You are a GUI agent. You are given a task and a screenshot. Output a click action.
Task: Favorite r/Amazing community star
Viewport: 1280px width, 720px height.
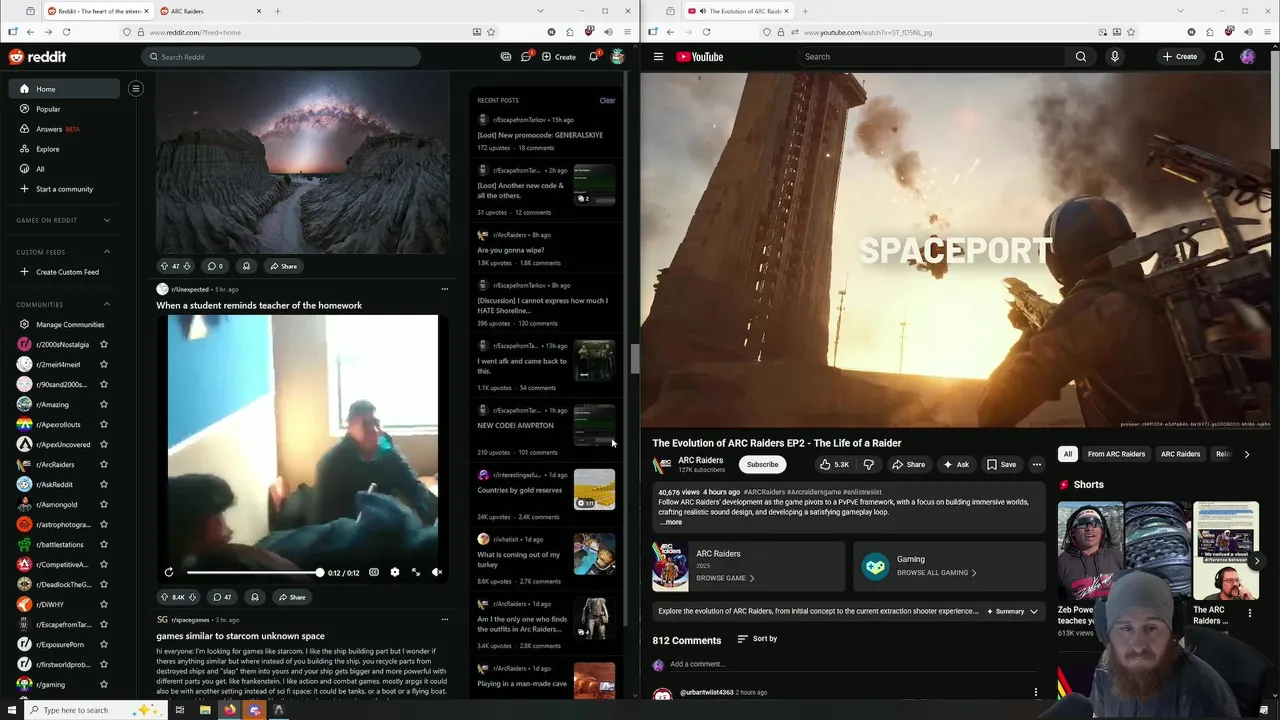[104, 404]
